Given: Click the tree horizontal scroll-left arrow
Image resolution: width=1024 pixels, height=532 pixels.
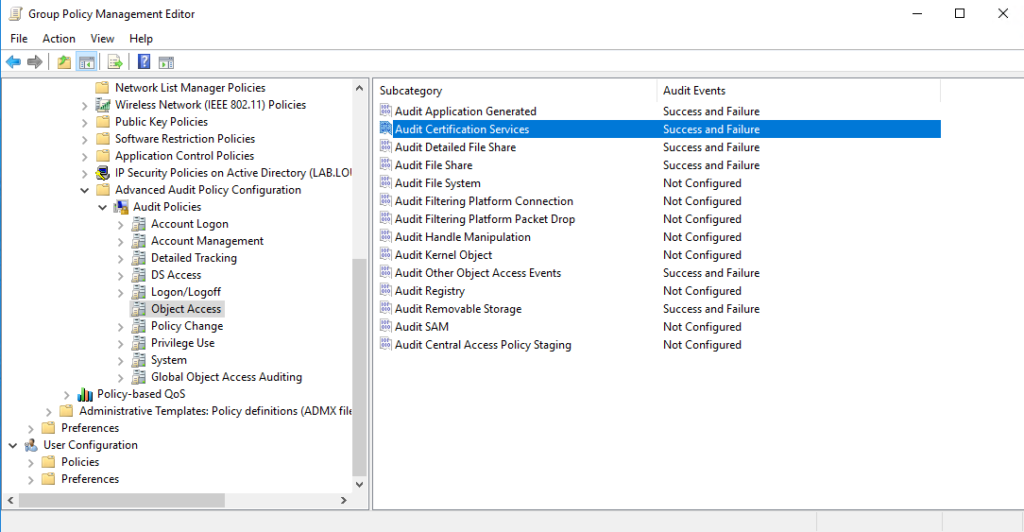Looking at the screenshot, I should [10, 500].
